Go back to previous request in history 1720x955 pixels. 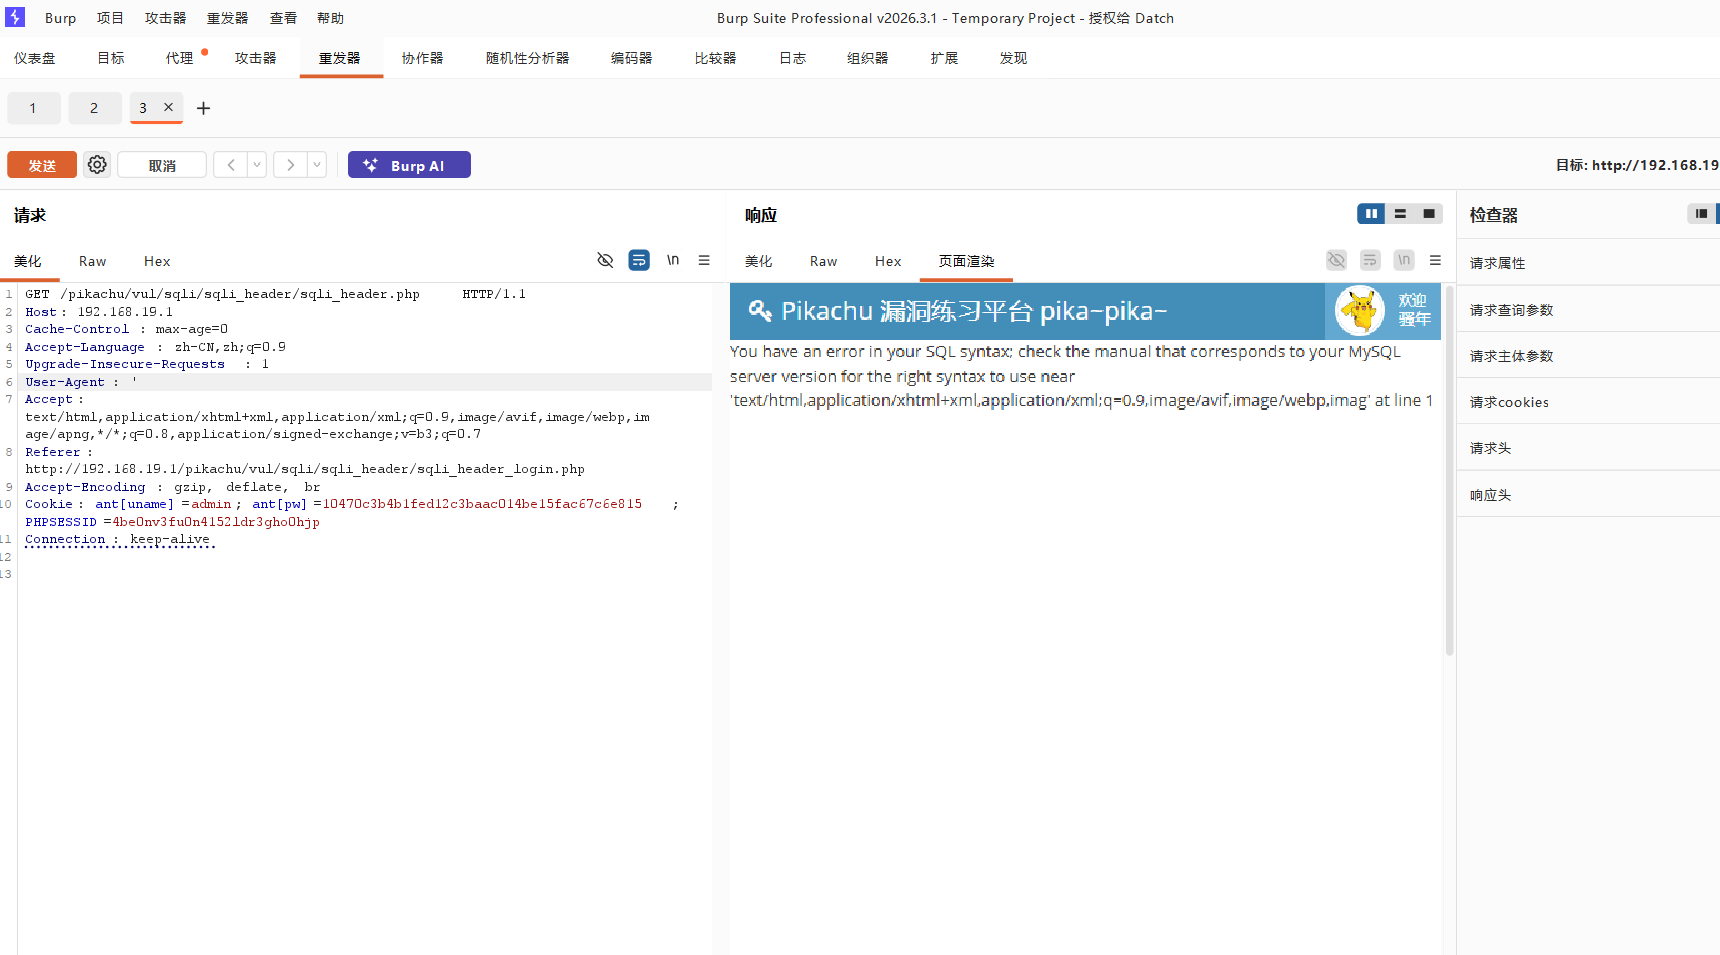click(x=231, y=165)
